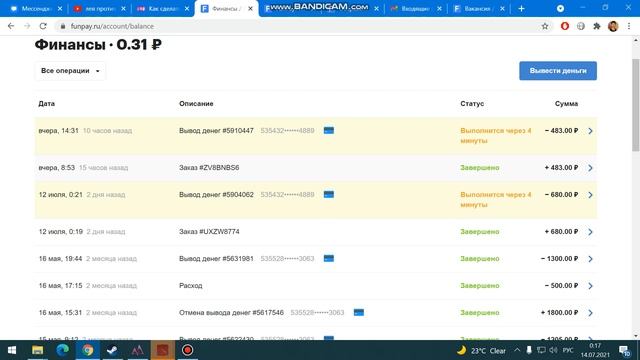
Task: Click 'Дата' column header
Action: click(47, 104)
